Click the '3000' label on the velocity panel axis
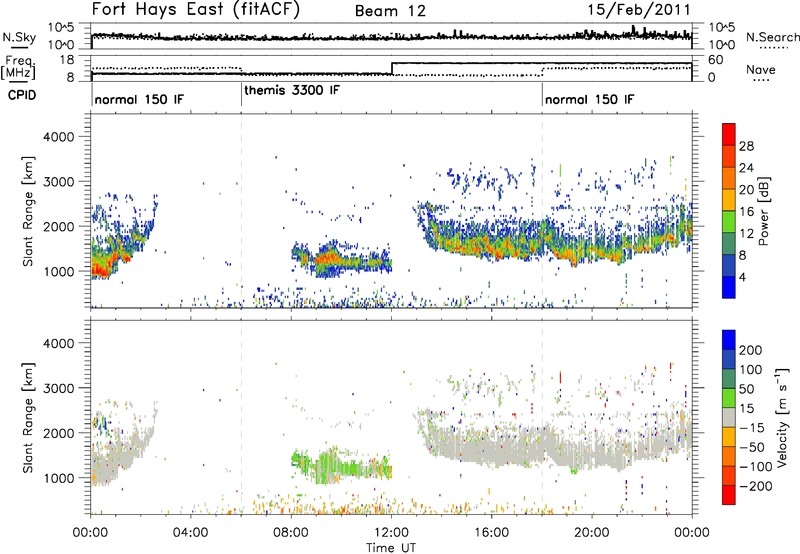This screenshot has width=800, height=554. point(58,388)
